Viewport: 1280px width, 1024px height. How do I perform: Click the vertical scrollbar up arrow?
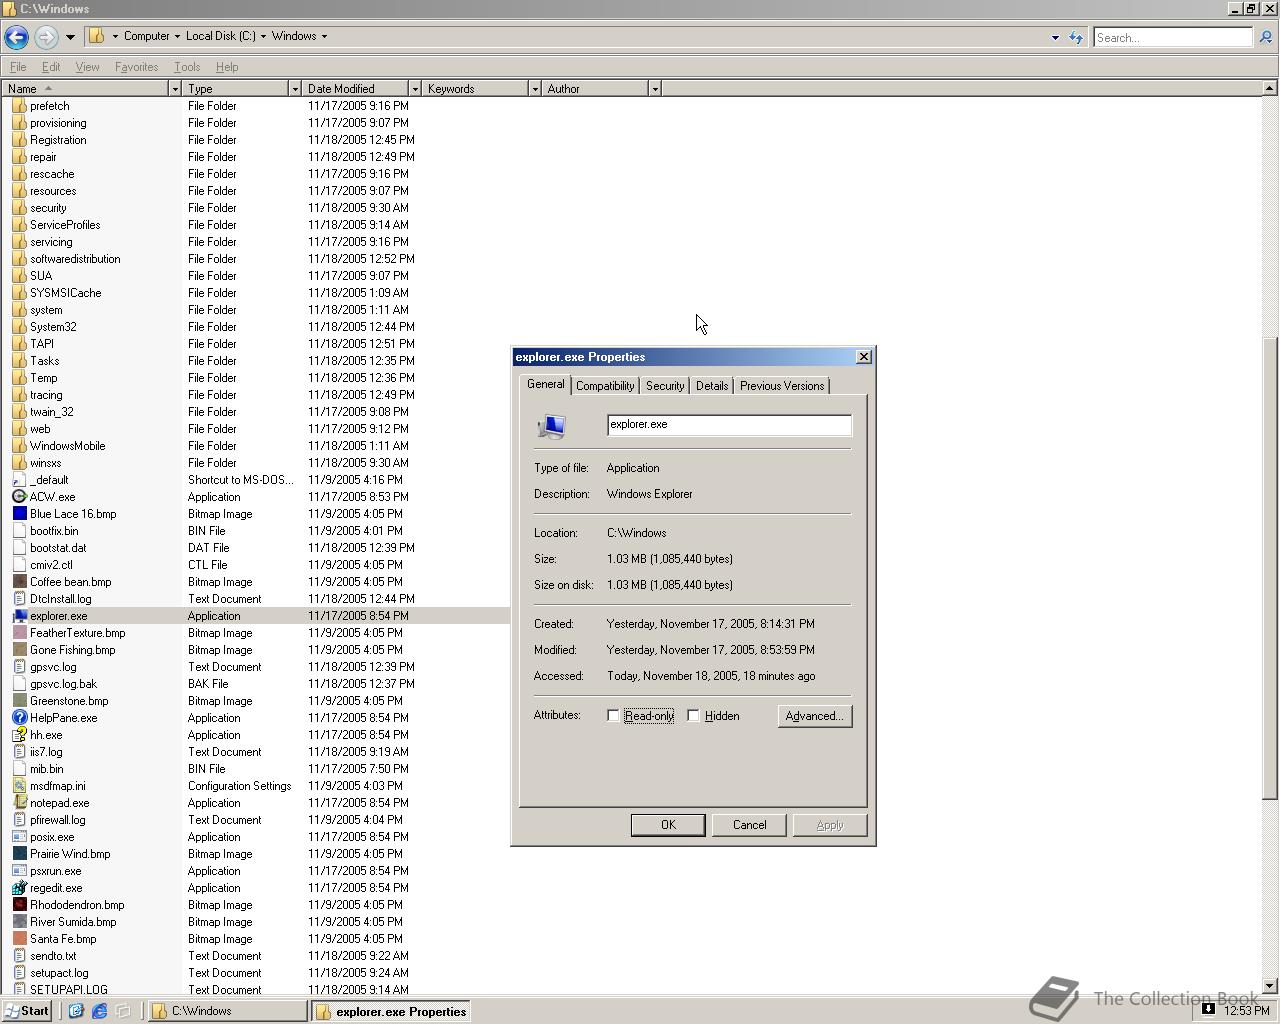(x=1270, y=89)
